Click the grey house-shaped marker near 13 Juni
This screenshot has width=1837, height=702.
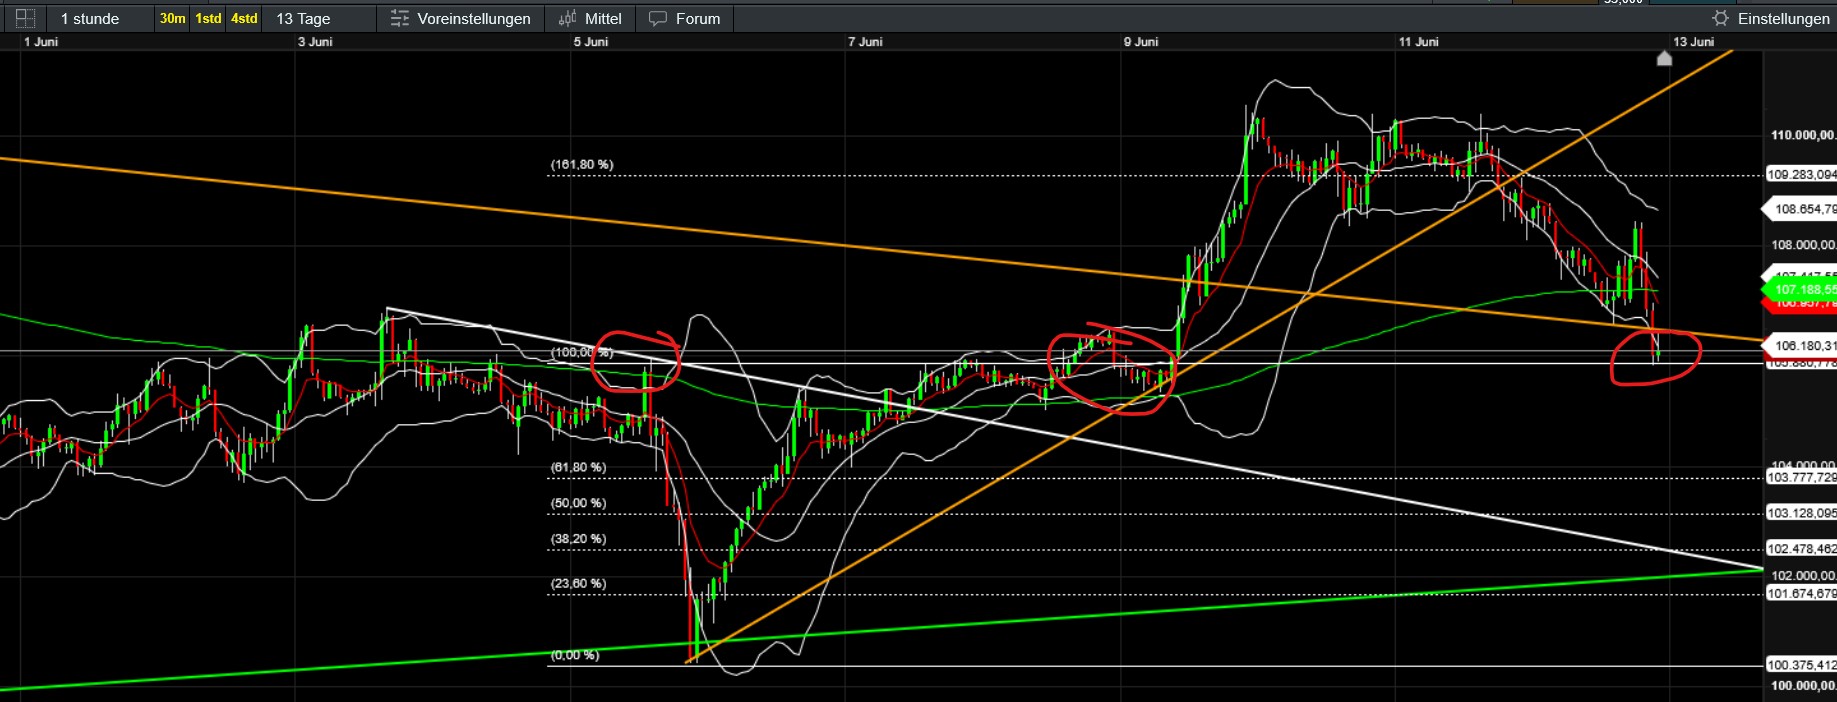click(x=1664, y=58)
